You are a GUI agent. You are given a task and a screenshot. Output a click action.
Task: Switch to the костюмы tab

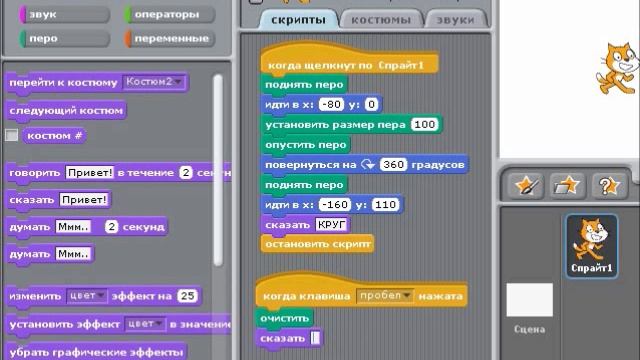[x=381, y=20]
